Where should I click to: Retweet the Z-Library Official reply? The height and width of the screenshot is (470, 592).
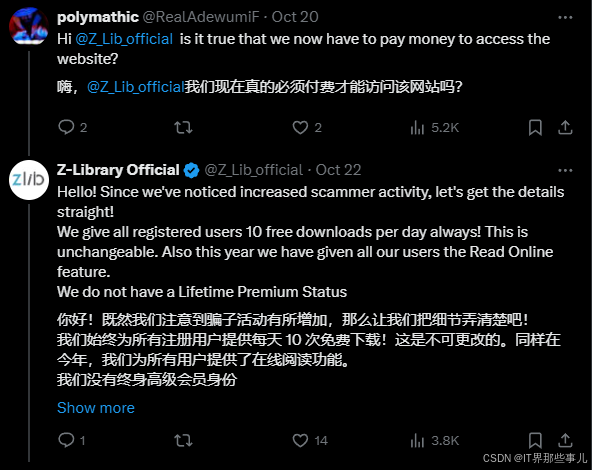tap(183, 440)
